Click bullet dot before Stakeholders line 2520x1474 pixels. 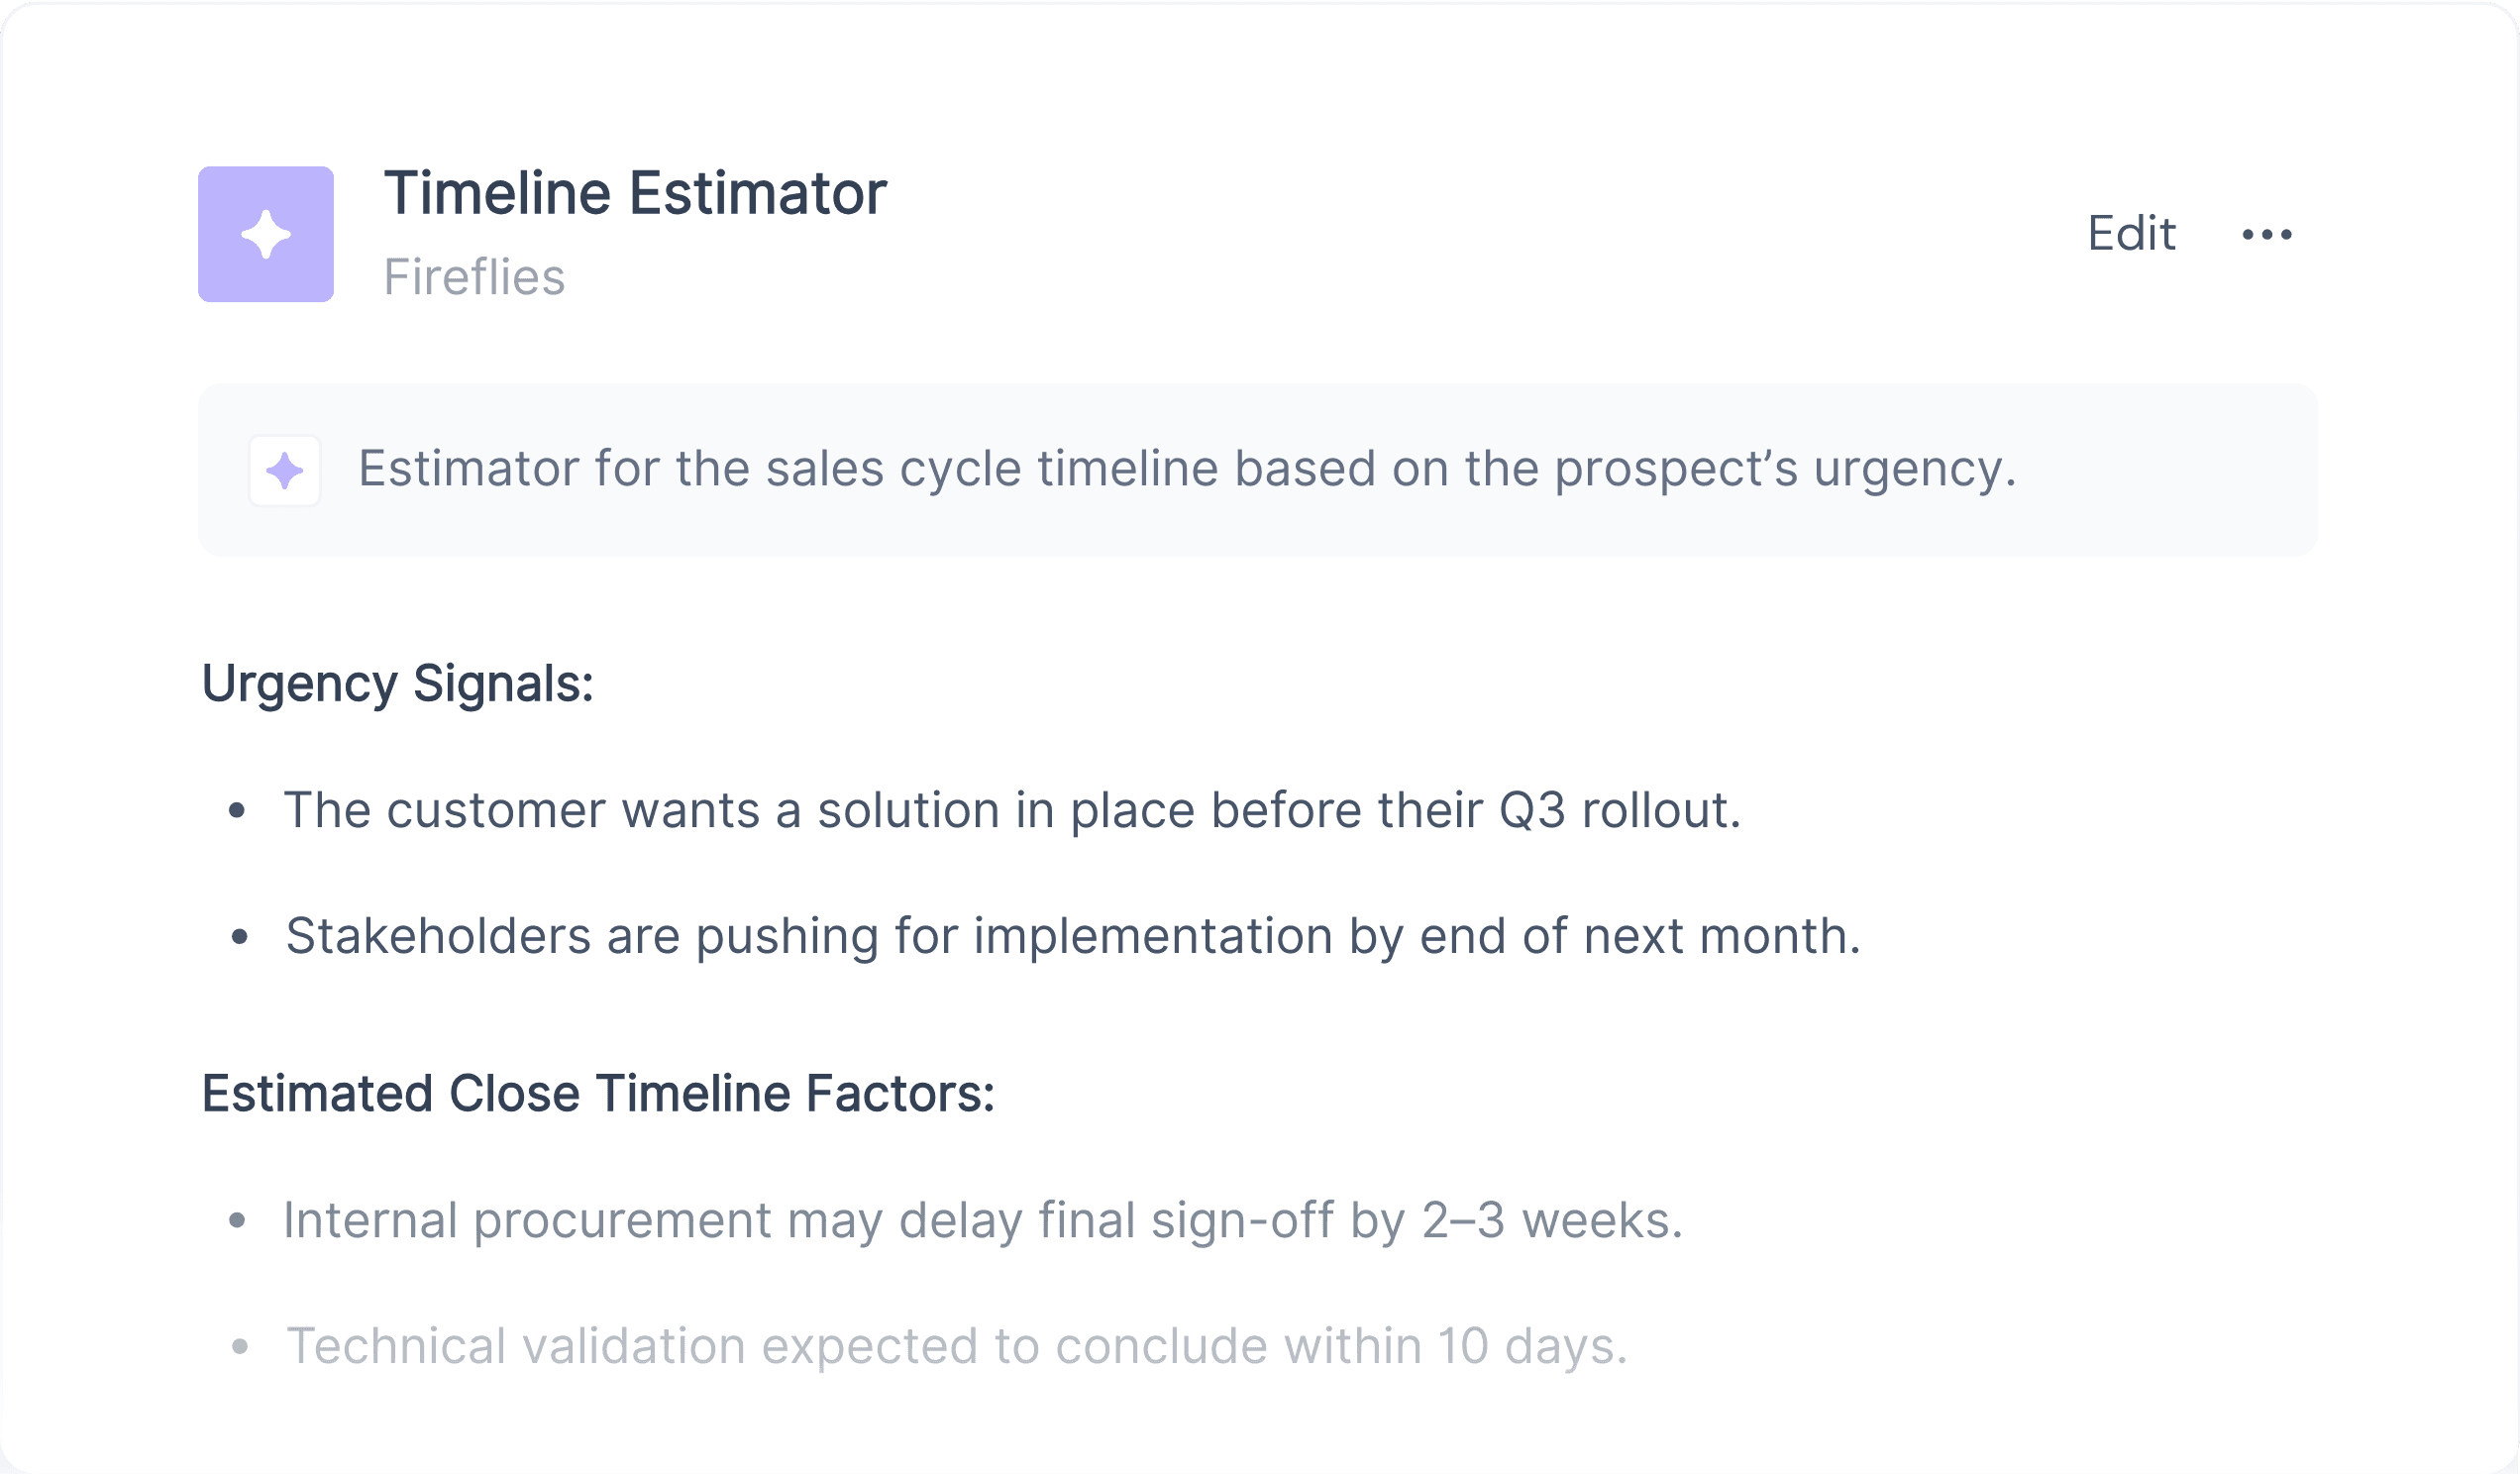click(x=239, y=937)
